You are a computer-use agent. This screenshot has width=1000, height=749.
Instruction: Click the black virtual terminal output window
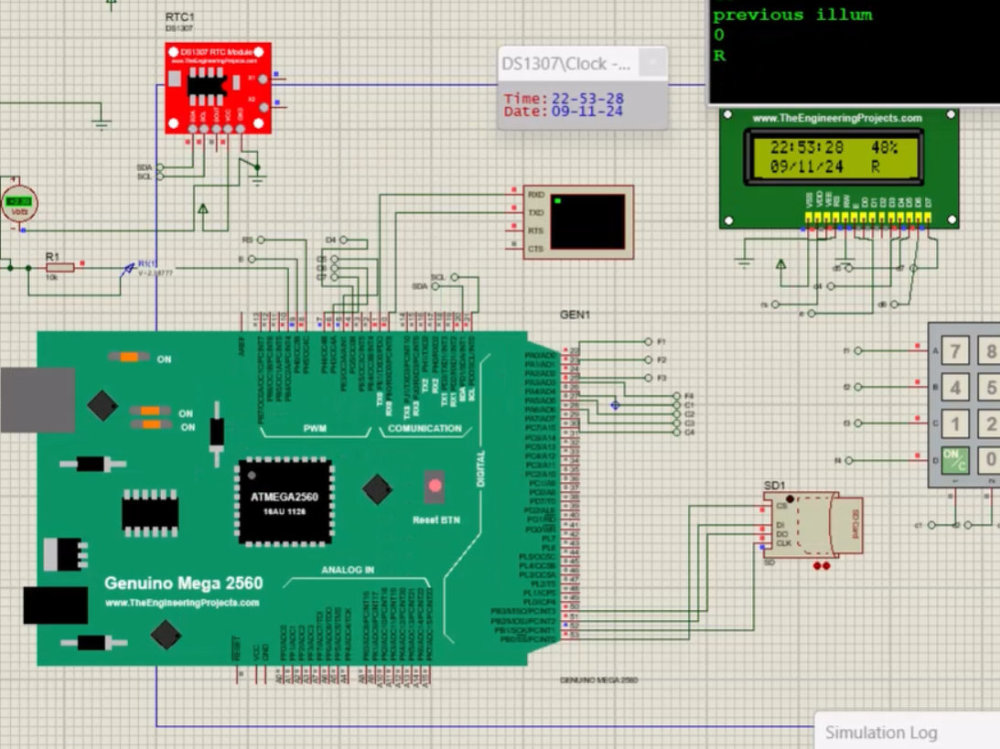click(x=855, y=51)
